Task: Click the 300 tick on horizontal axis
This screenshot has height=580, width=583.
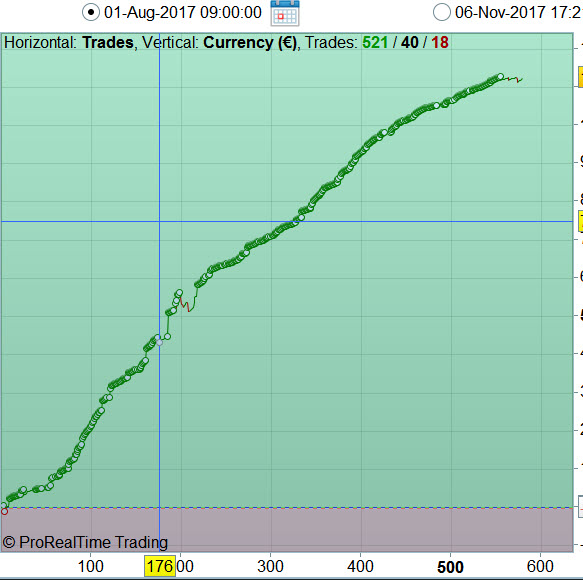Action: click(x=270, y=567)
